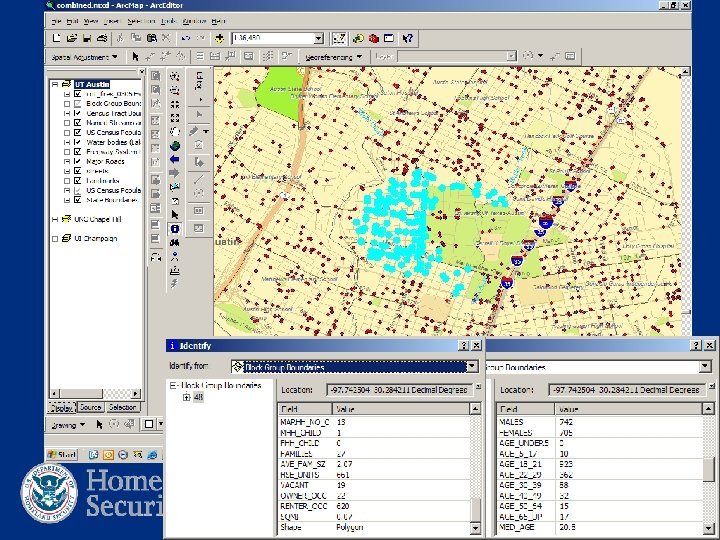Click the map view scroll-up arrow
The width and height of the screenshot is (720, 540).
point(685,71)
